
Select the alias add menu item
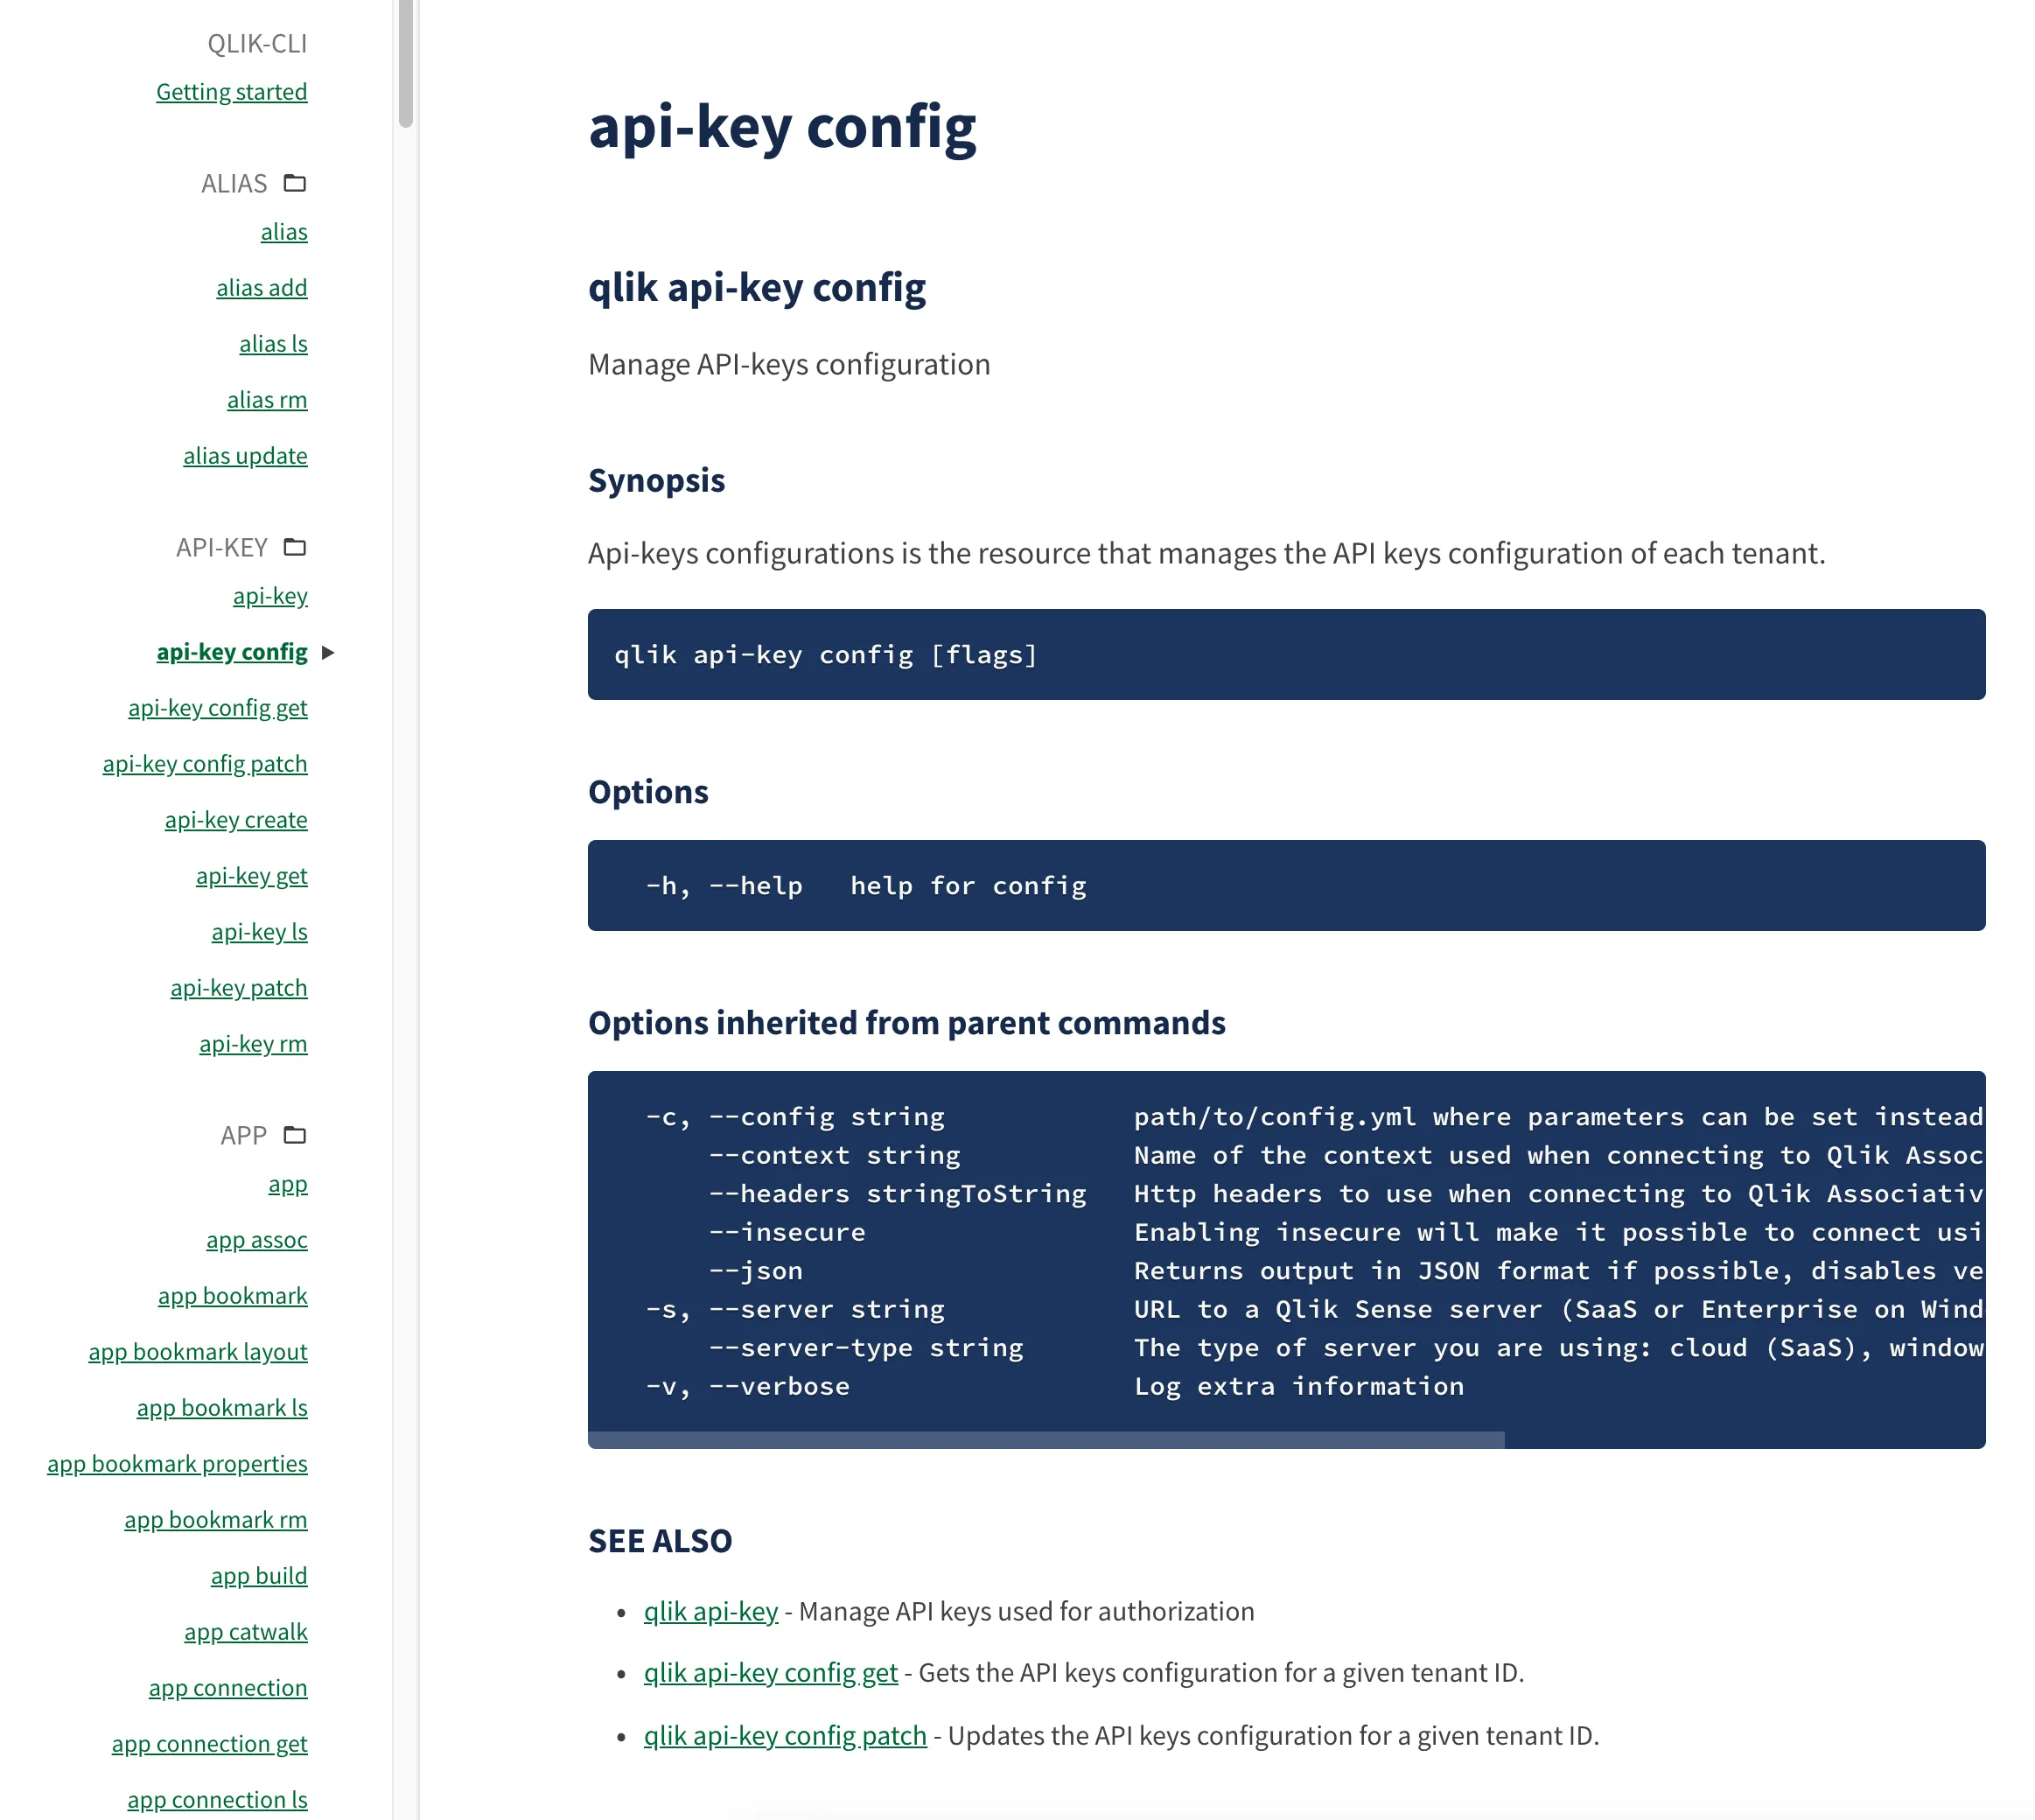pos(262,288)
